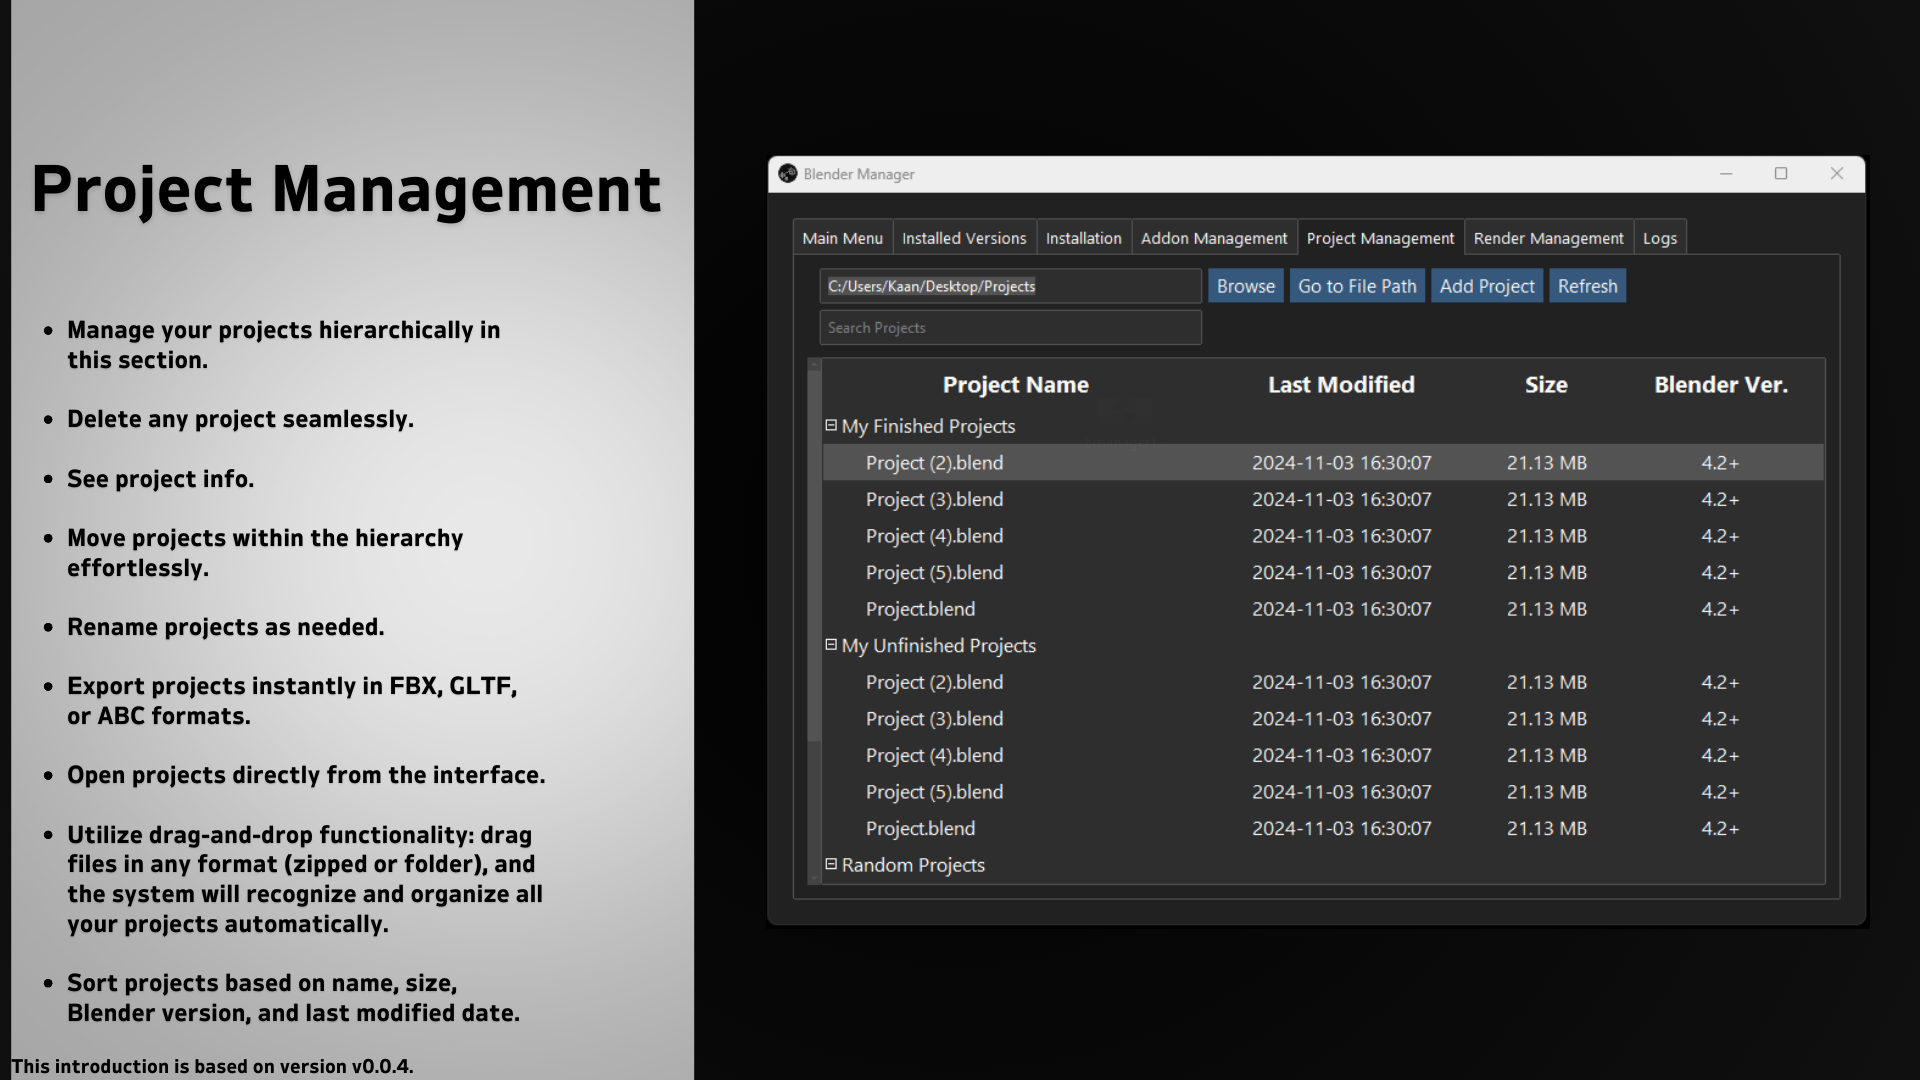
Task: Open the Installed Versions tab
Action: pos(963,238)
